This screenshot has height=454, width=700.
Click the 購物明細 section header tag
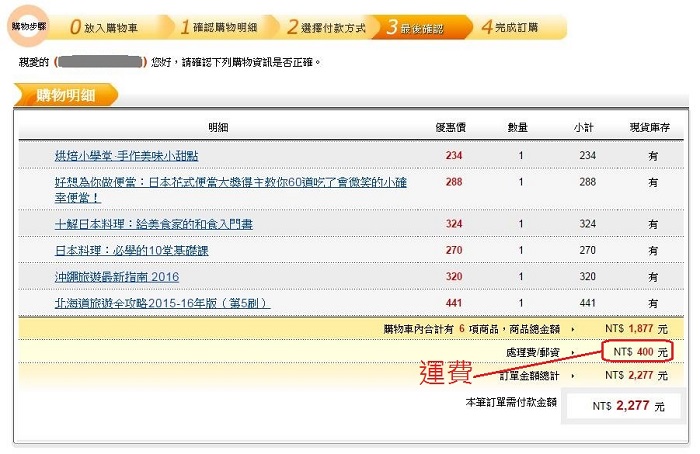(x=66, y=95)
